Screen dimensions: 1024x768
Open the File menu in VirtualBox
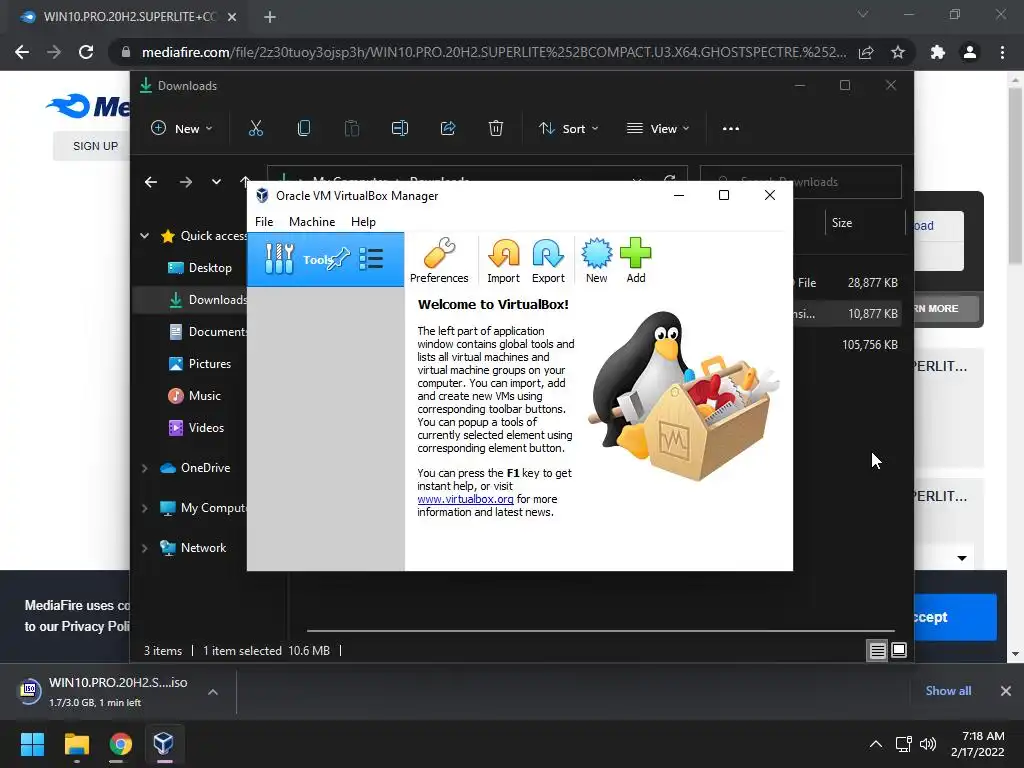tap(264, 221)
